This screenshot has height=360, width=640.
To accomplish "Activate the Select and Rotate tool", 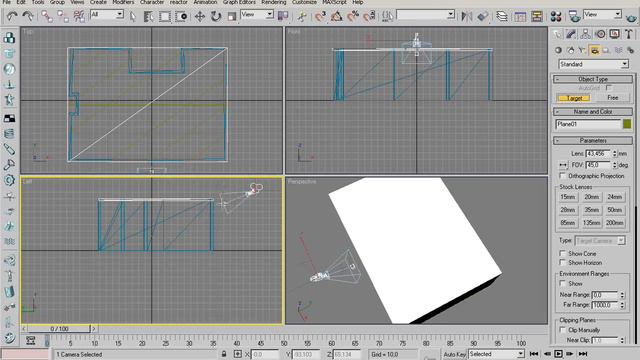I will click(216, 16).
